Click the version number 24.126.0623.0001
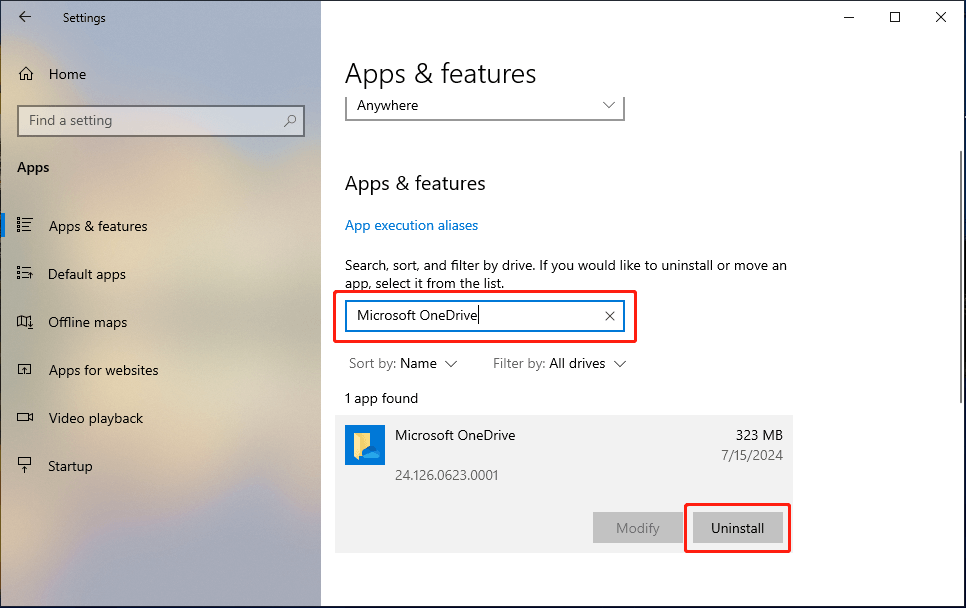Image resolution: width=966 pixels, height=608 pixels. click(x=447, y=475)
